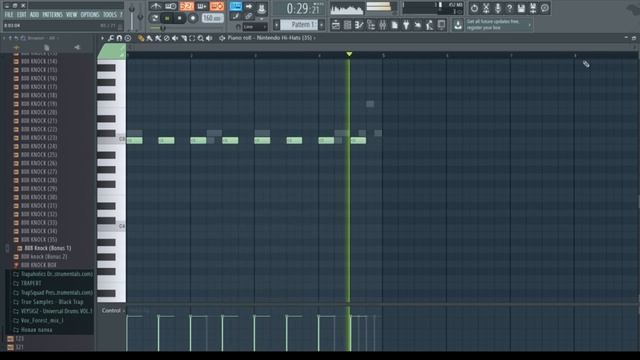Click the updates registration news text
Viewport: 640px width, 360px height.
(x=493, y=24)
